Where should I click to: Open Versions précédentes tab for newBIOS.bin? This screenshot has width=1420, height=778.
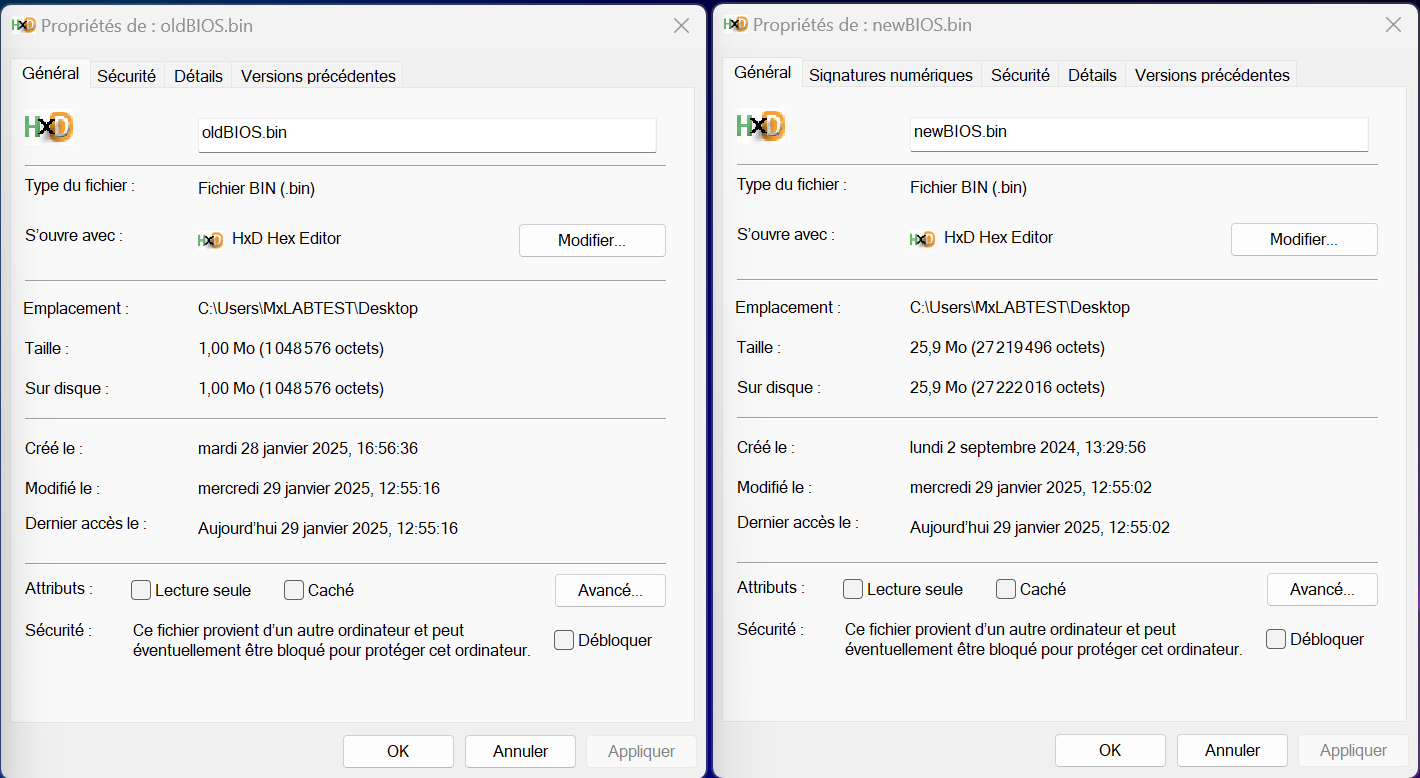(x=1212, y=75)
